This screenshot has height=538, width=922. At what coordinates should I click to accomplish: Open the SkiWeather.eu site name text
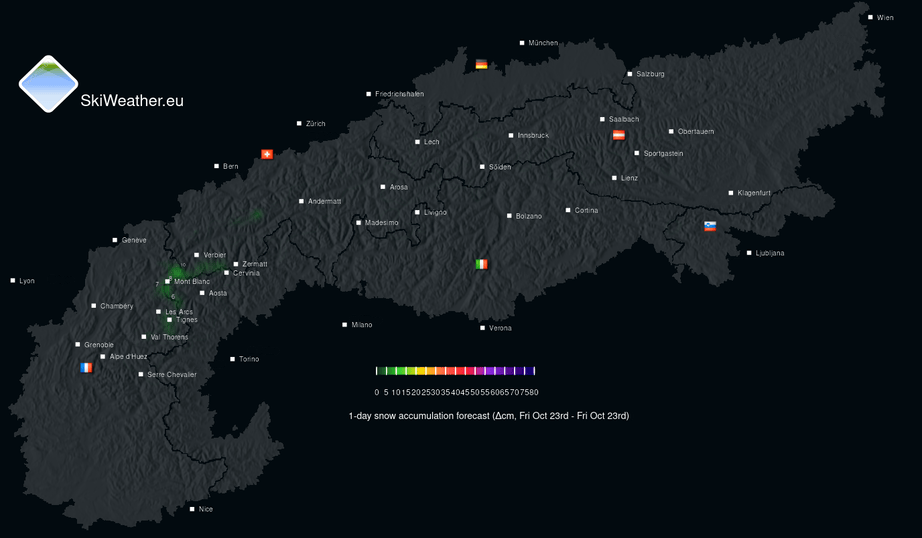[132, 101]
